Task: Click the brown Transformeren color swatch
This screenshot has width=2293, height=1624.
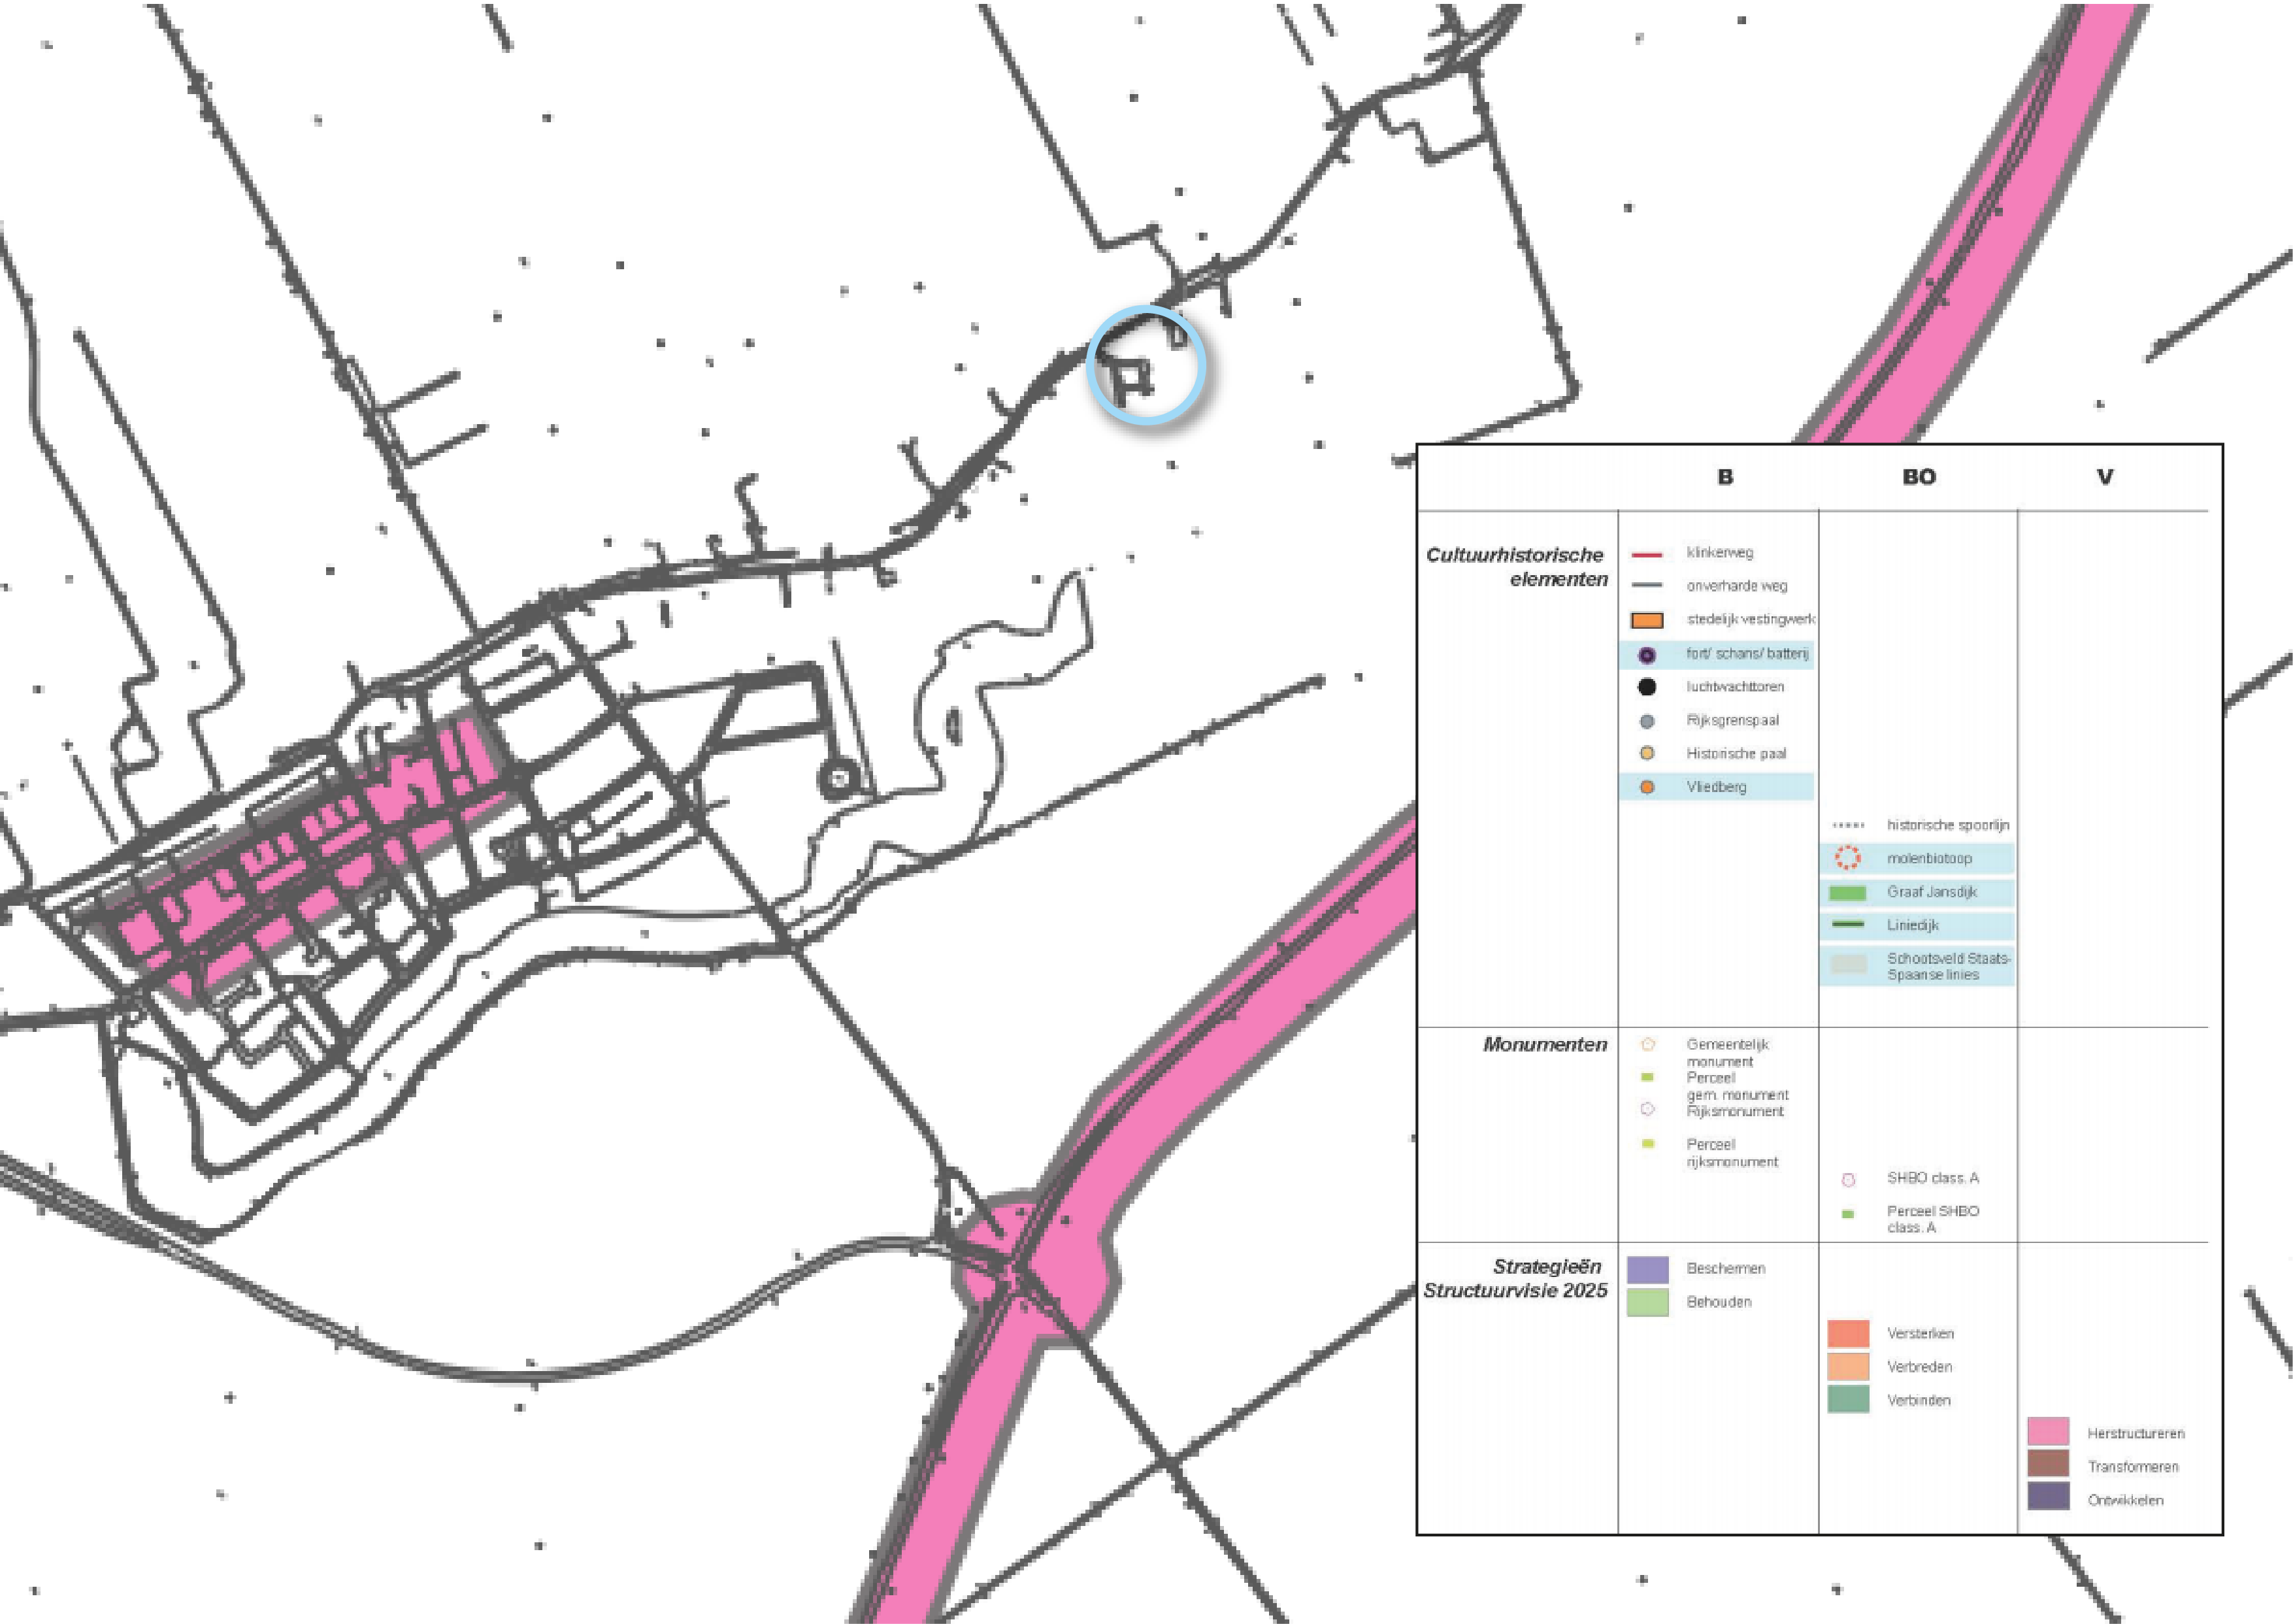Action: pos(2048,1464)
